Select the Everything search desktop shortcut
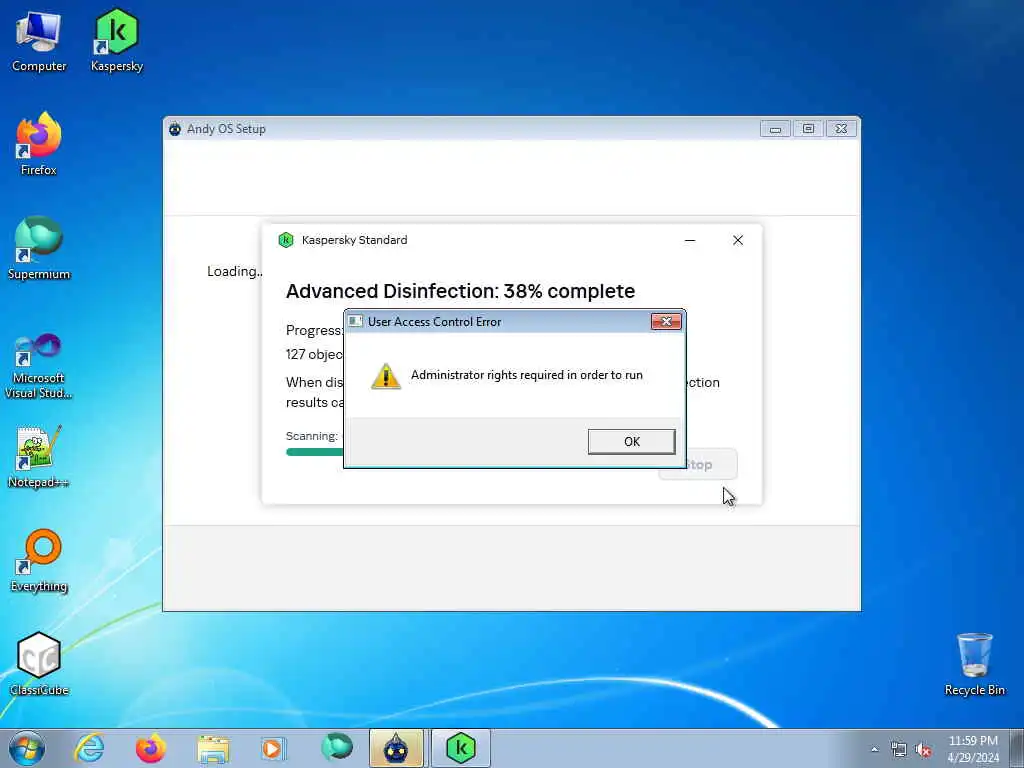 (39, 560)
